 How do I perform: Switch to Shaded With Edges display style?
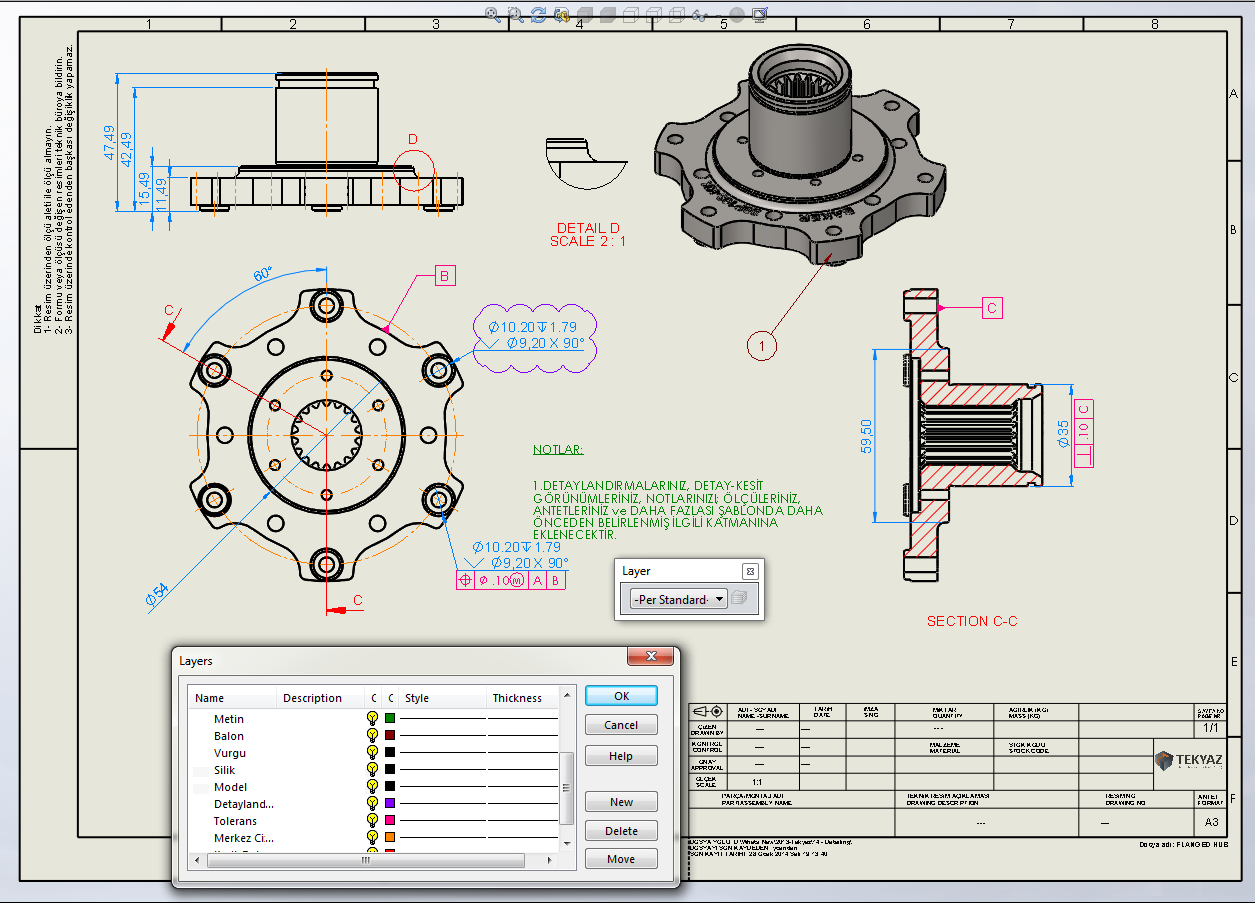585,14
